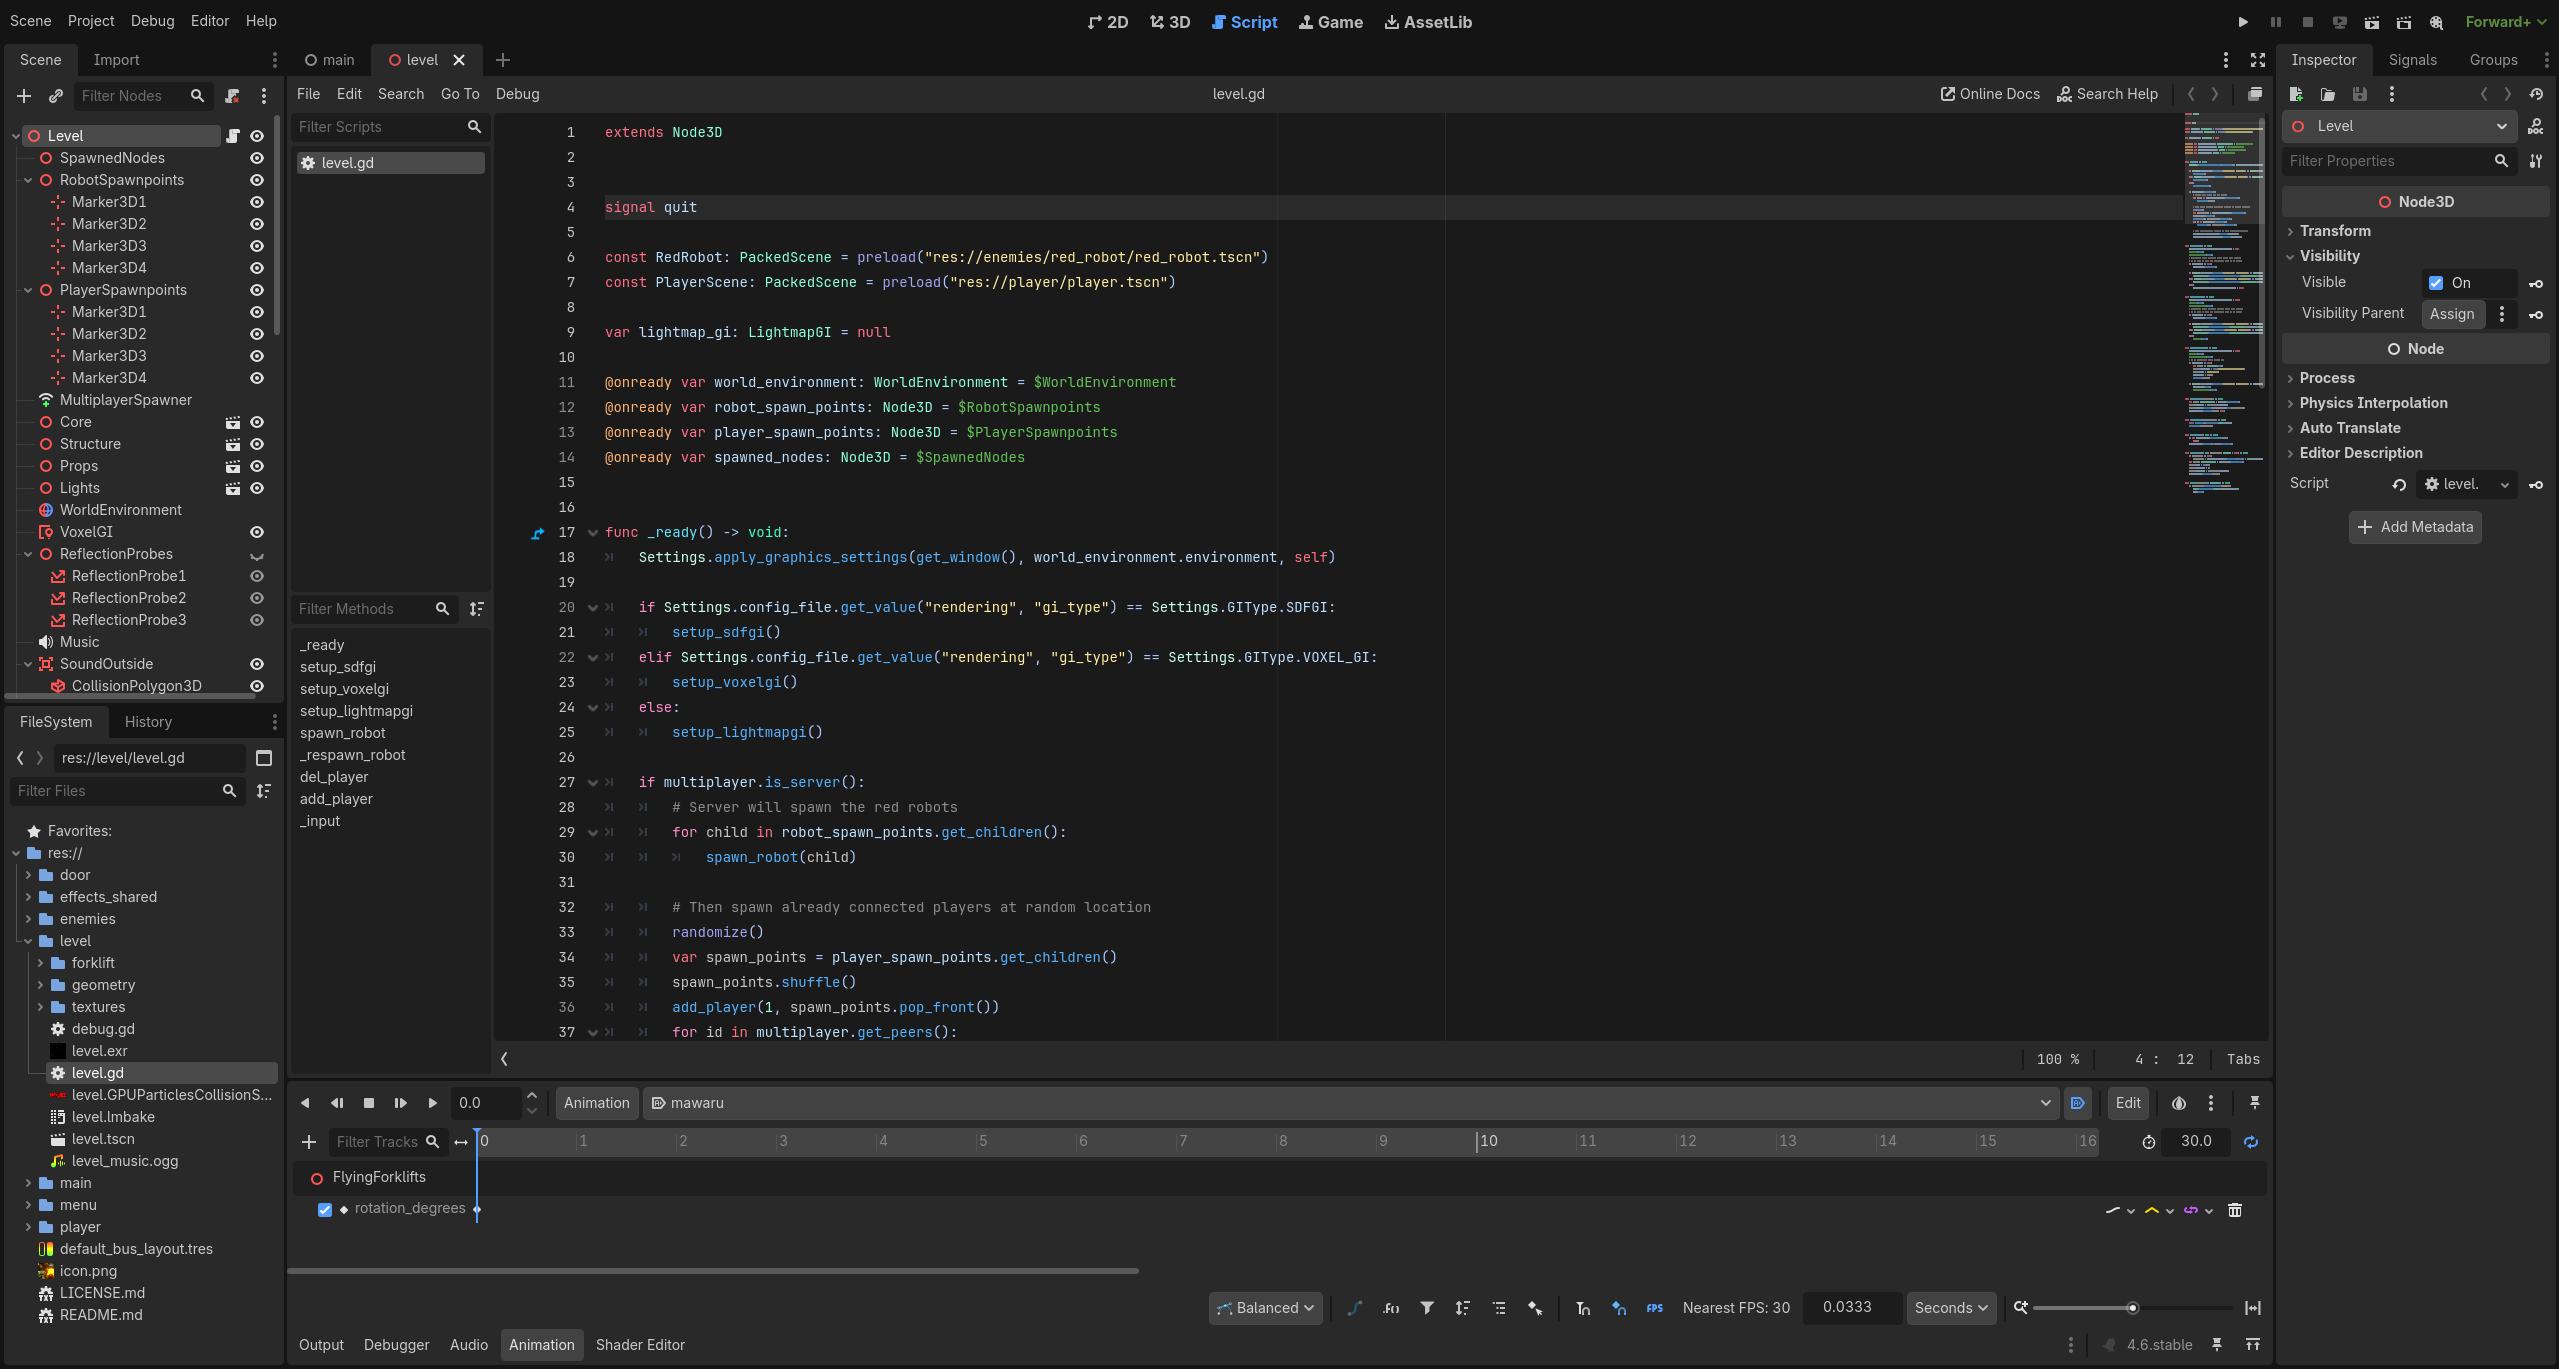This screenshot has height=1369, width=2559.
Task: Expand the Transform section in Inspector
Action: tap(2334, 231)
